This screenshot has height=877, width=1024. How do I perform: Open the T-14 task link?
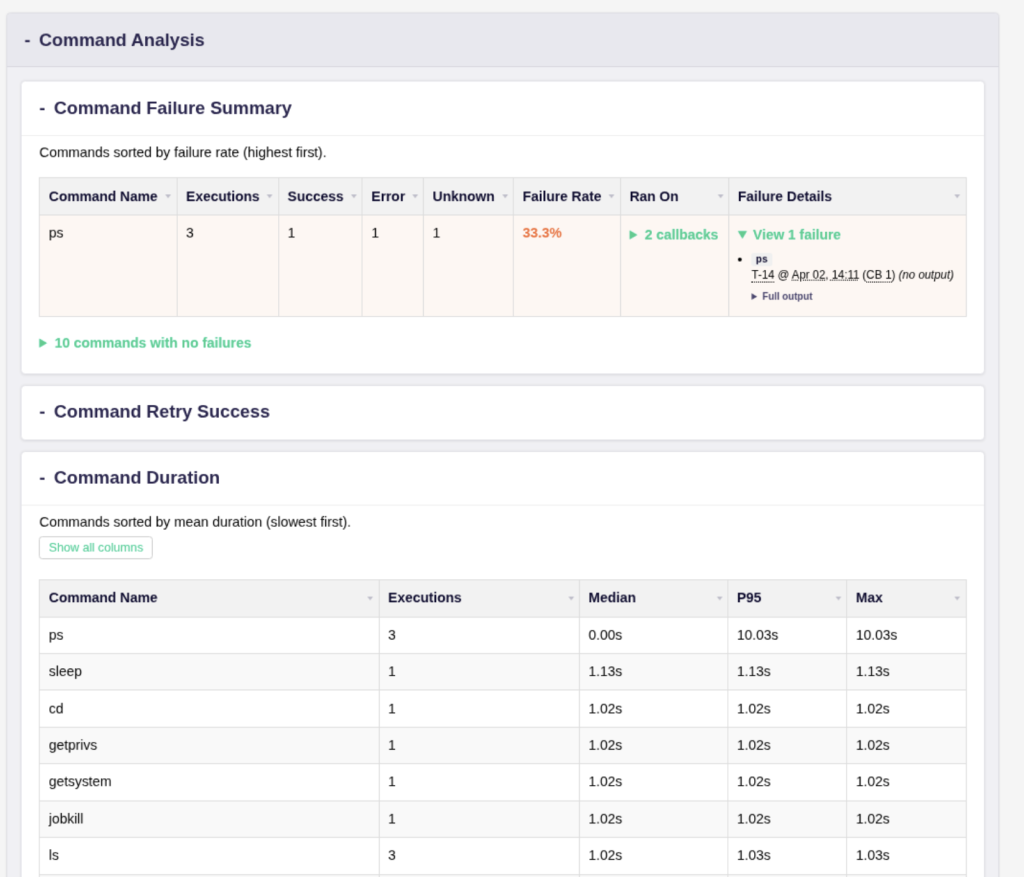click(x=762, y=275)
